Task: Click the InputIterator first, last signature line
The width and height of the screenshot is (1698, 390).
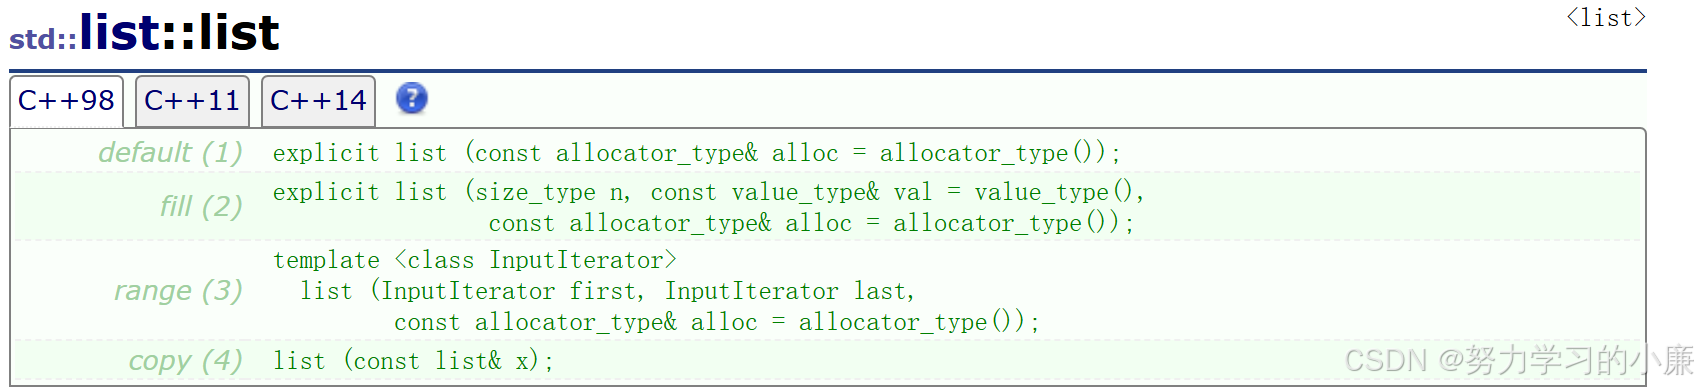Action: pos(608,291)
